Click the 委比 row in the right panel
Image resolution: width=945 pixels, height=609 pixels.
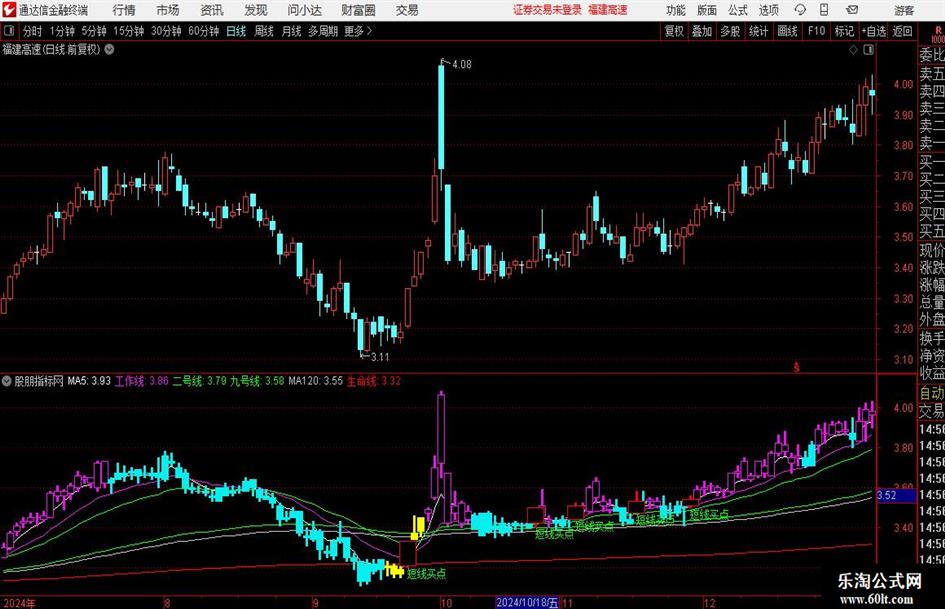tap(932, 55)
